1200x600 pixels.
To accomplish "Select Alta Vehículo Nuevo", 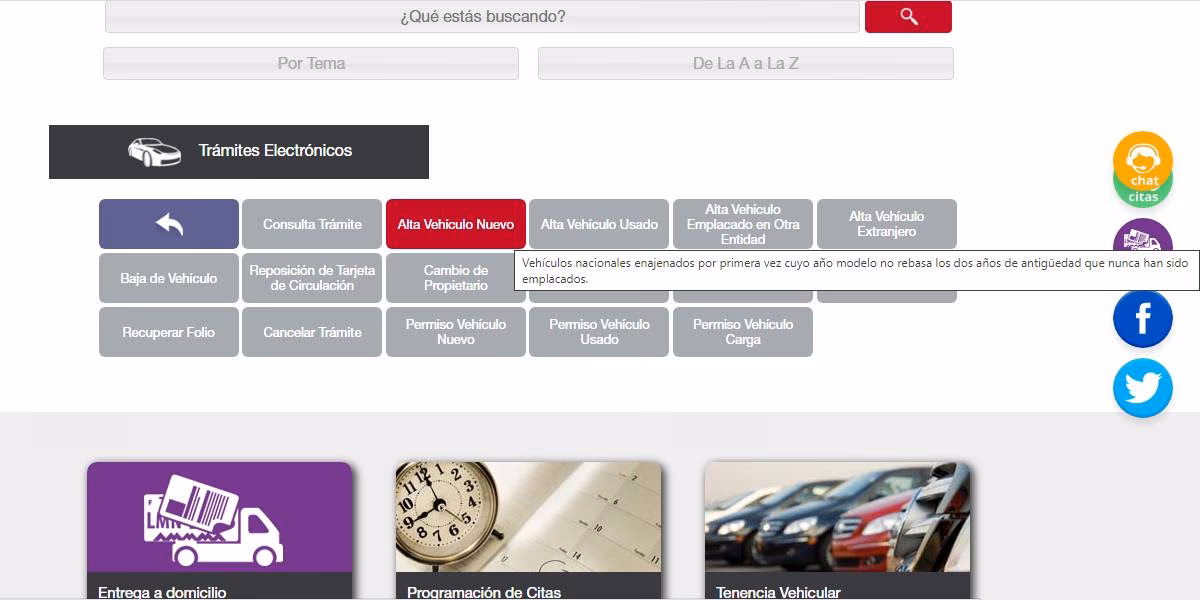I will [x=456, y=224].
